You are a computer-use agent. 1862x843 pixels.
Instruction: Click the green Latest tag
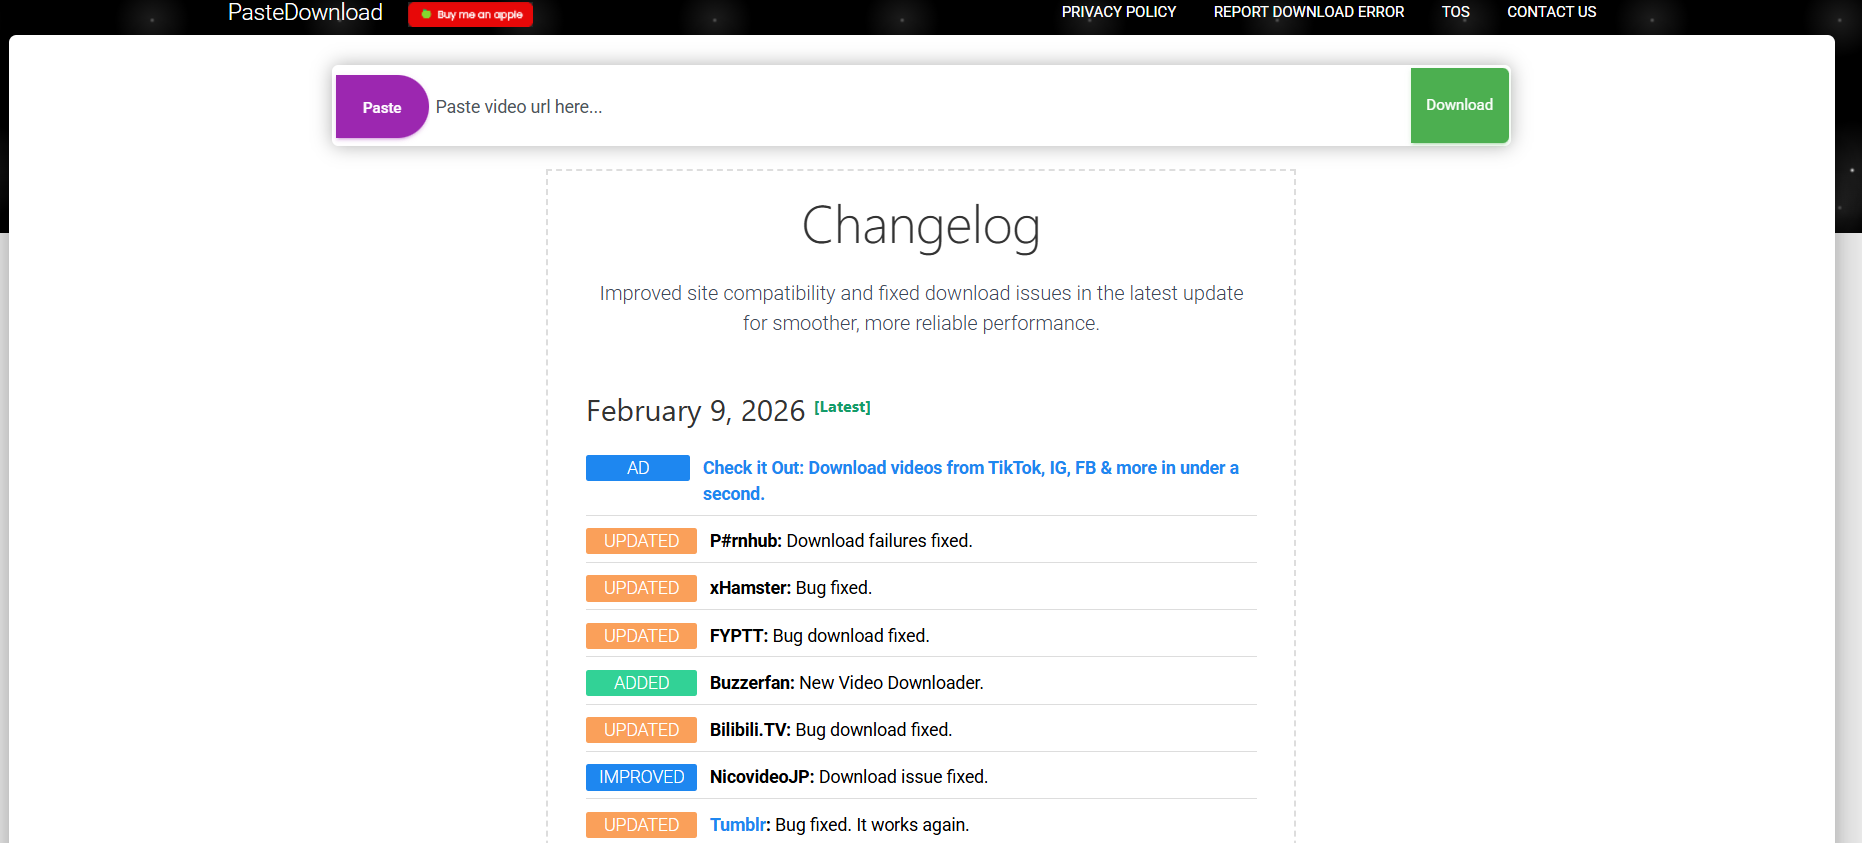(842, 407)
